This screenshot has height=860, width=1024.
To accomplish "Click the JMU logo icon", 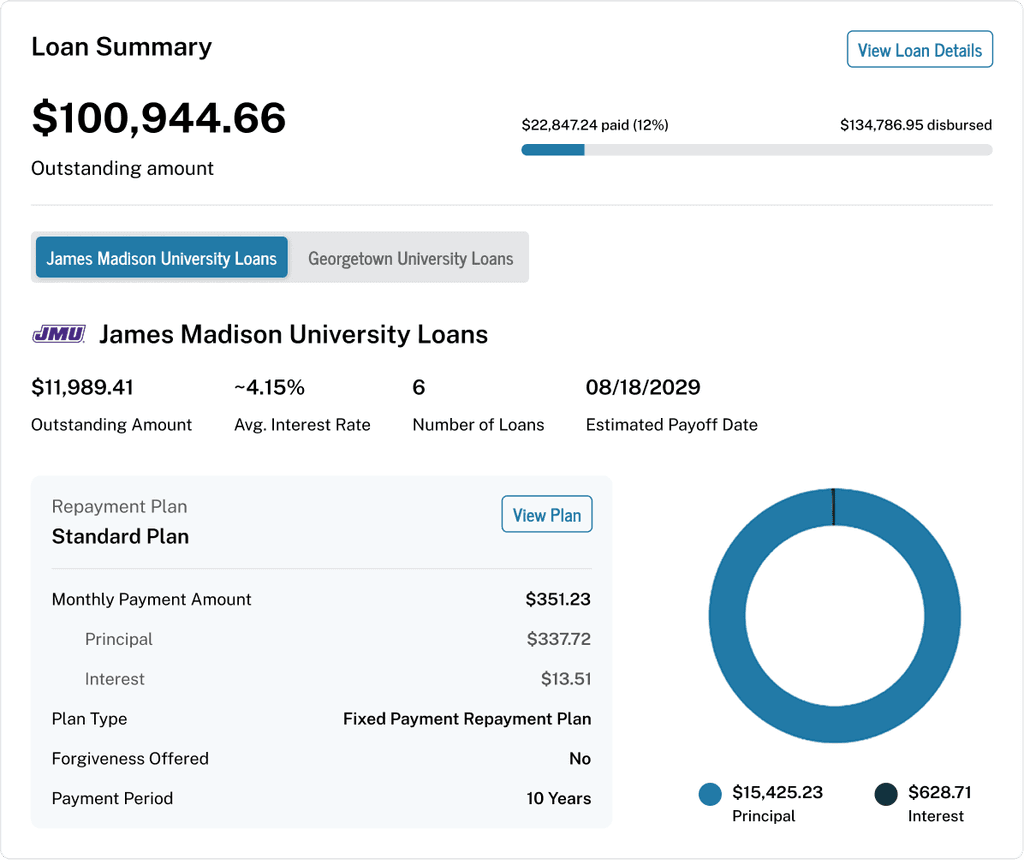I will (59, 334).
